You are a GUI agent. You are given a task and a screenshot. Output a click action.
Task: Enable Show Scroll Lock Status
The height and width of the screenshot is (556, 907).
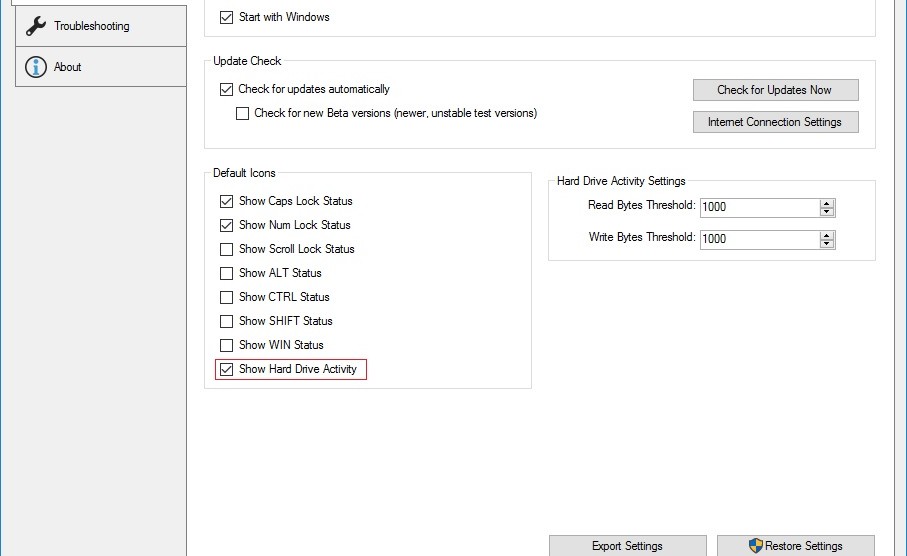point(227,249)
